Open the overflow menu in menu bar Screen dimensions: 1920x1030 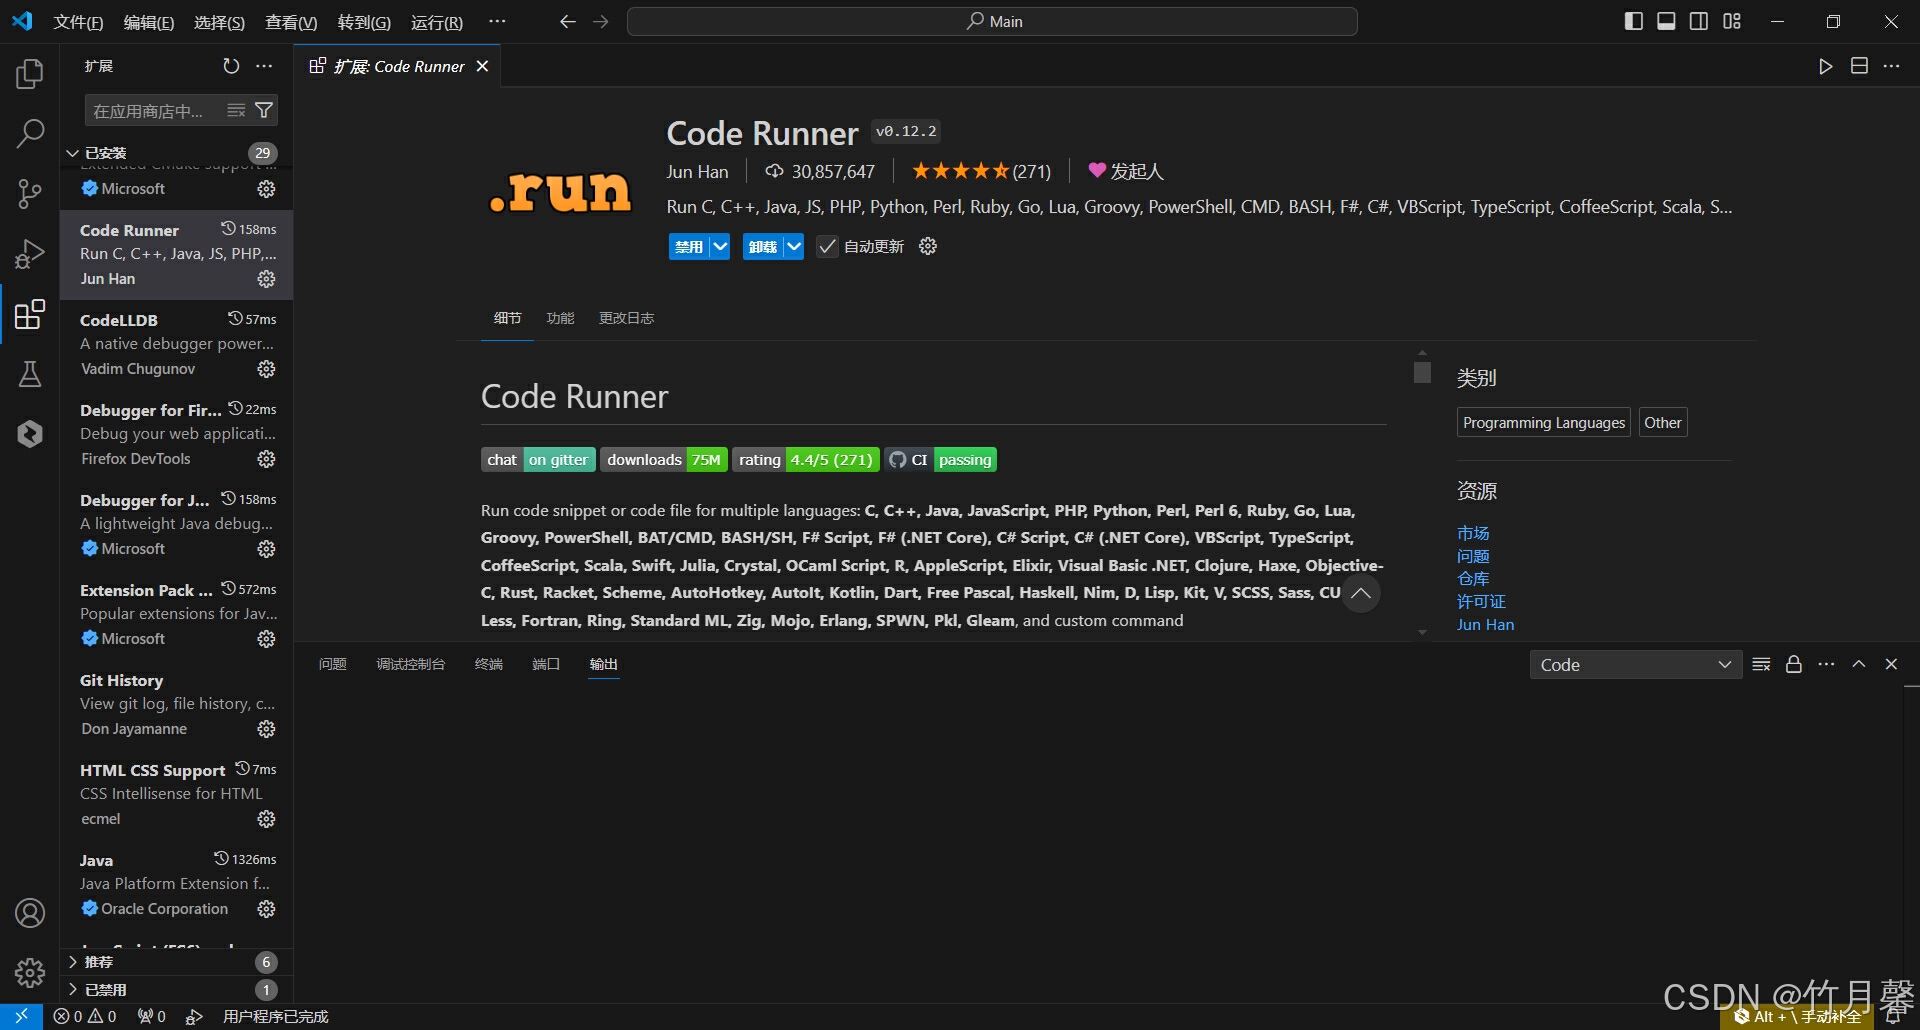497,21
